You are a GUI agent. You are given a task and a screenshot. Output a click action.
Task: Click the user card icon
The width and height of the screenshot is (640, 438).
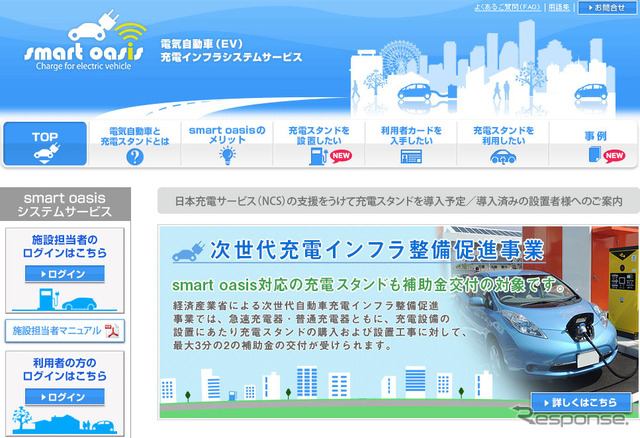pos(411,157)
